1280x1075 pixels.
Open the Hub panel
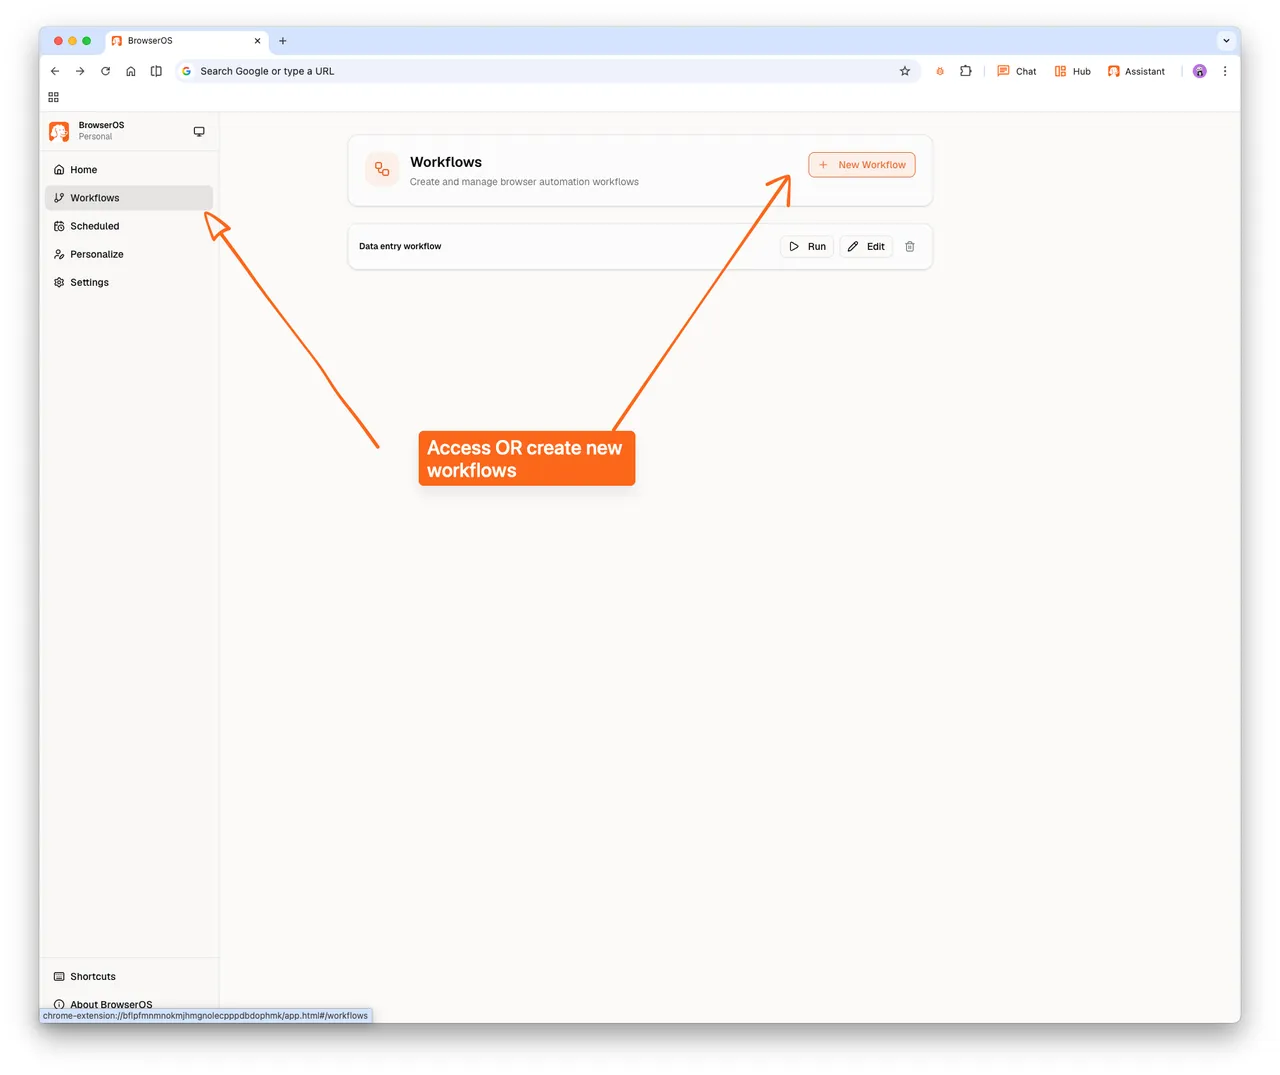coord(1073,71)
